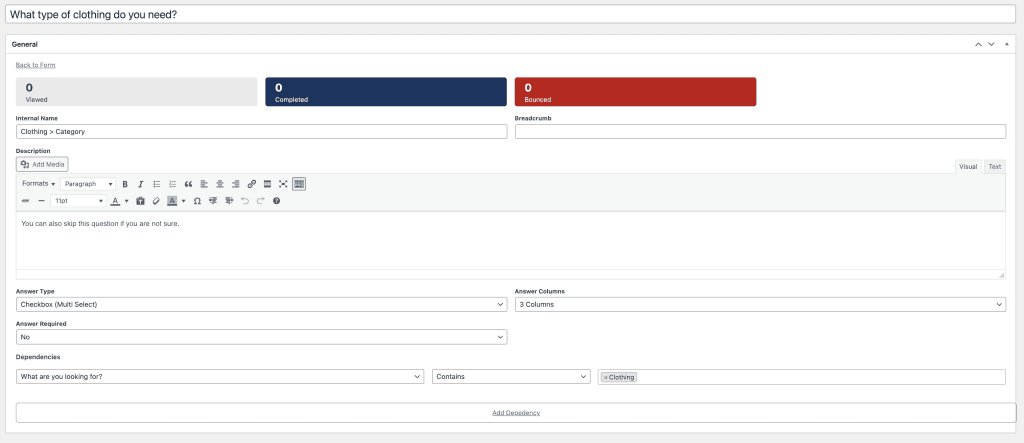Screen dimensions: 1024x443
Task: Click the General panel heading
Action: coord(25,44)
